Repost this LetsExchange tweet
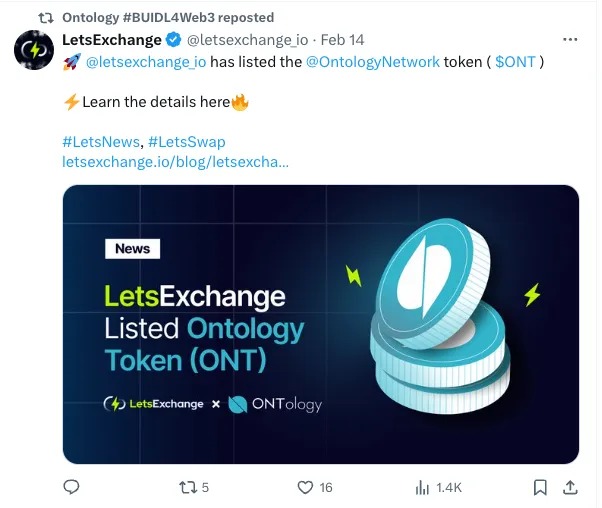 coord(186,487)
